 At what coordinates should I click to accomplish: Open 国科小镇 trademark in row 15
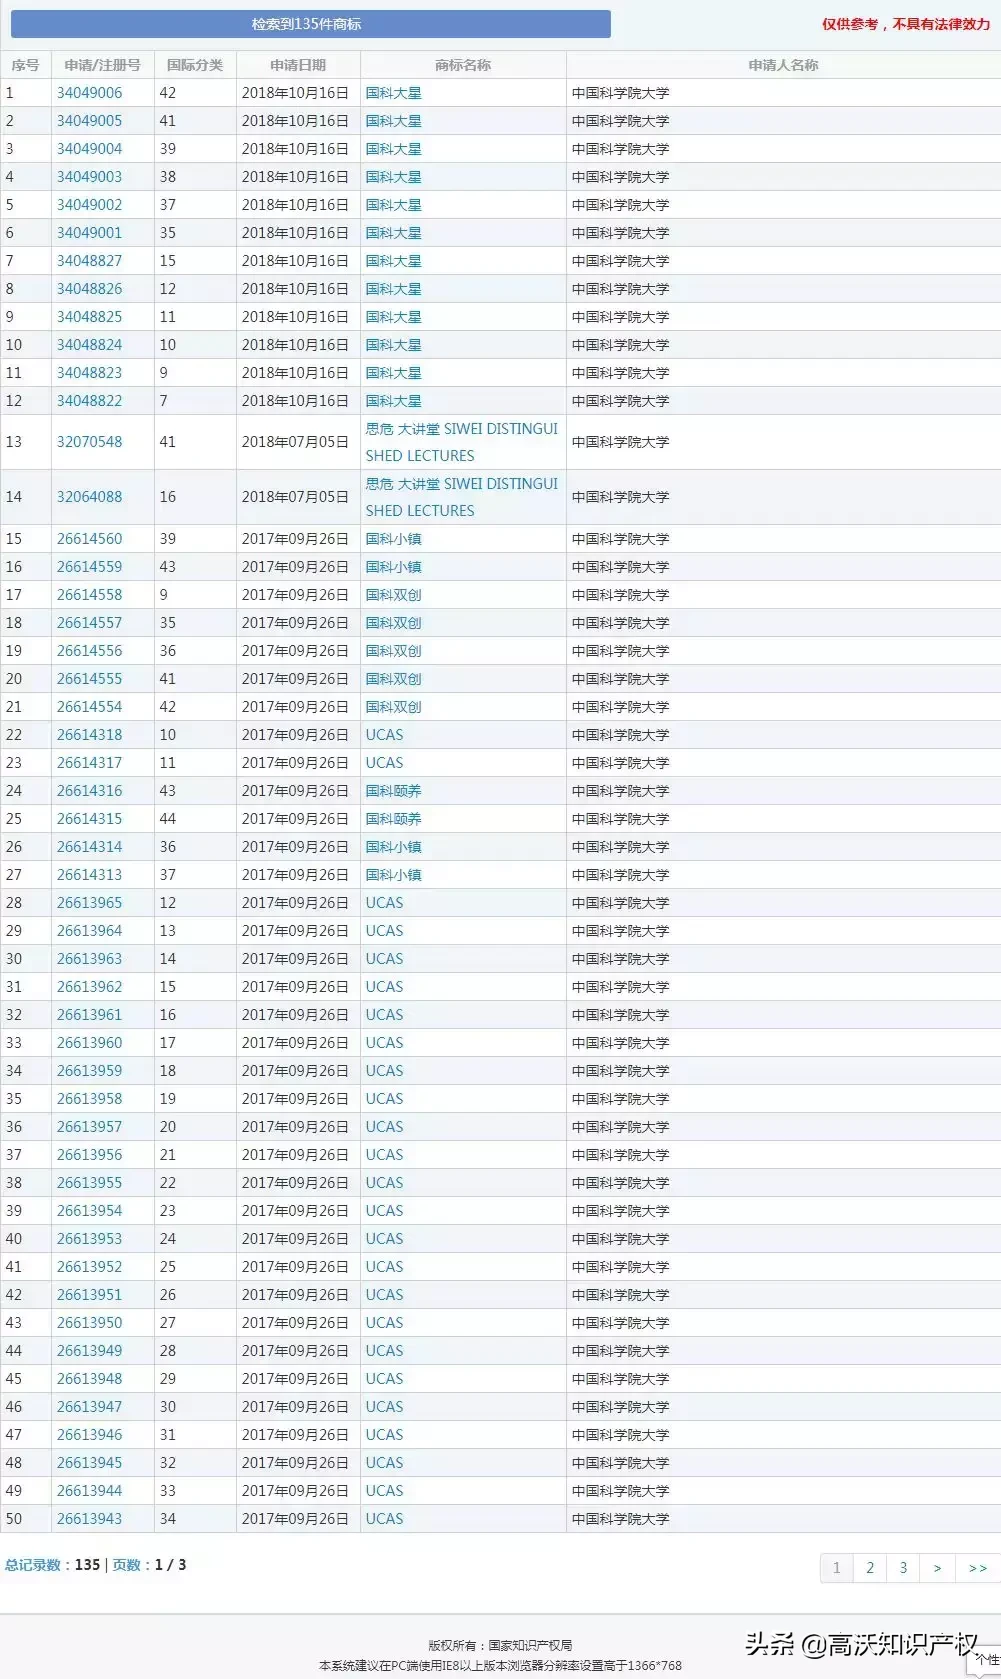point(393,539)
